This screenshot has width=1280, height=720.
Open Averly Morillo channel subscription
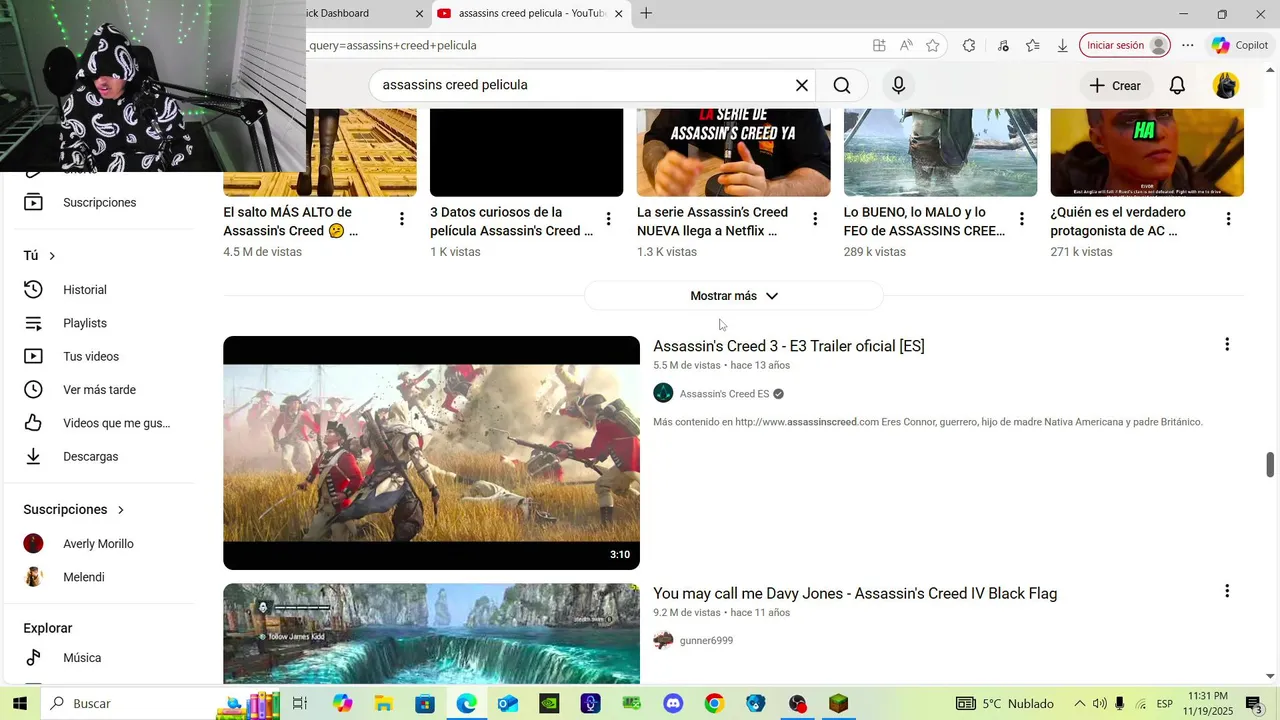(99, 543)
